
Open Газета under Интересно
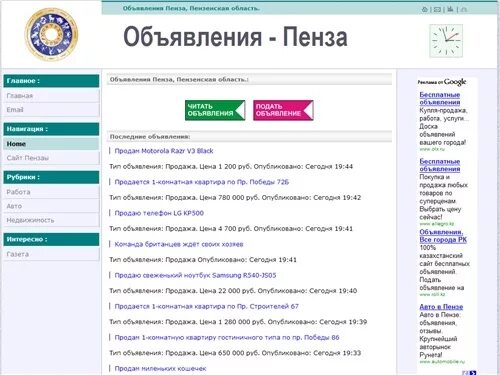click(x=51, y=254)
